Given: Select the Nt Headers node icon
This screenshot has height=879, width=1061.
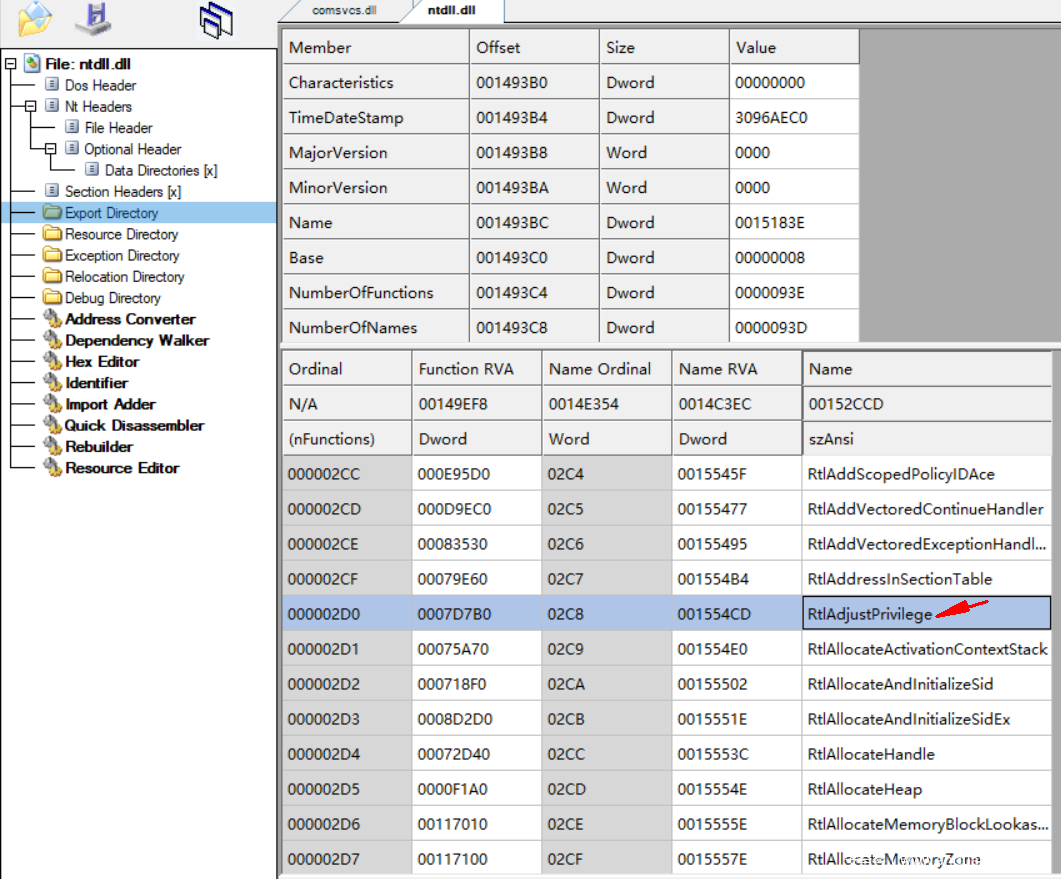Looking at the screenshot, I should 52,106.
